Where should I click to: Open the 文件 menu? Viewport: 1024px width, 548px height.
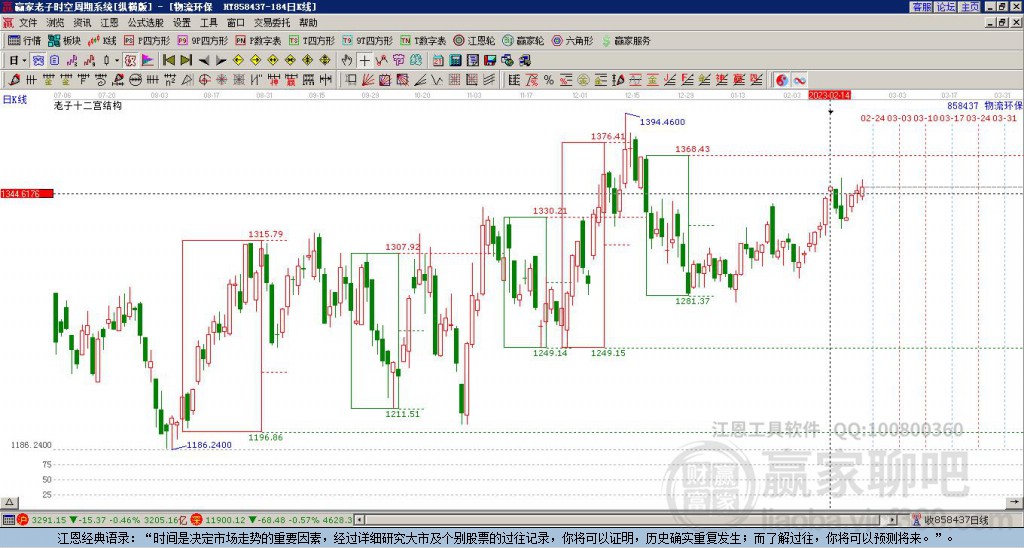tap(28, 23)
